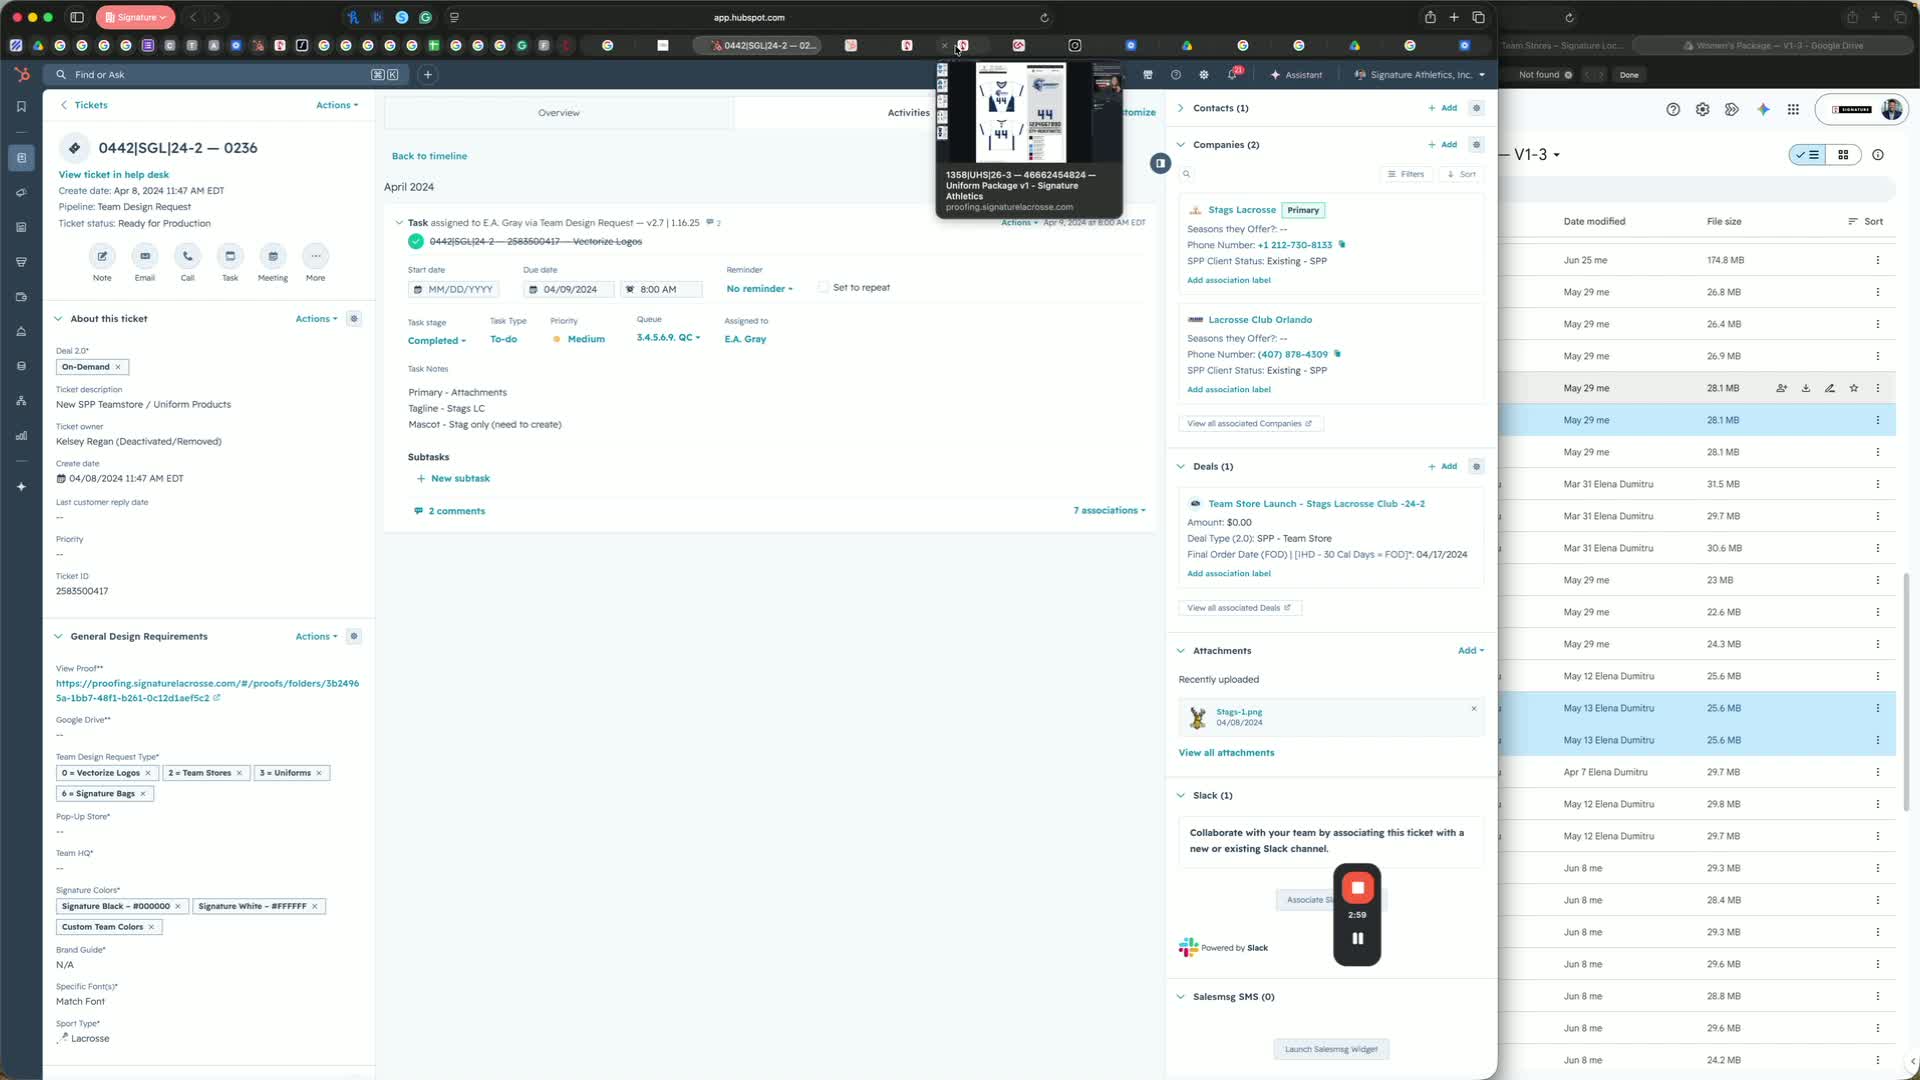
Task: Switch to the Activities tab
Action: [x=908, y=113]
